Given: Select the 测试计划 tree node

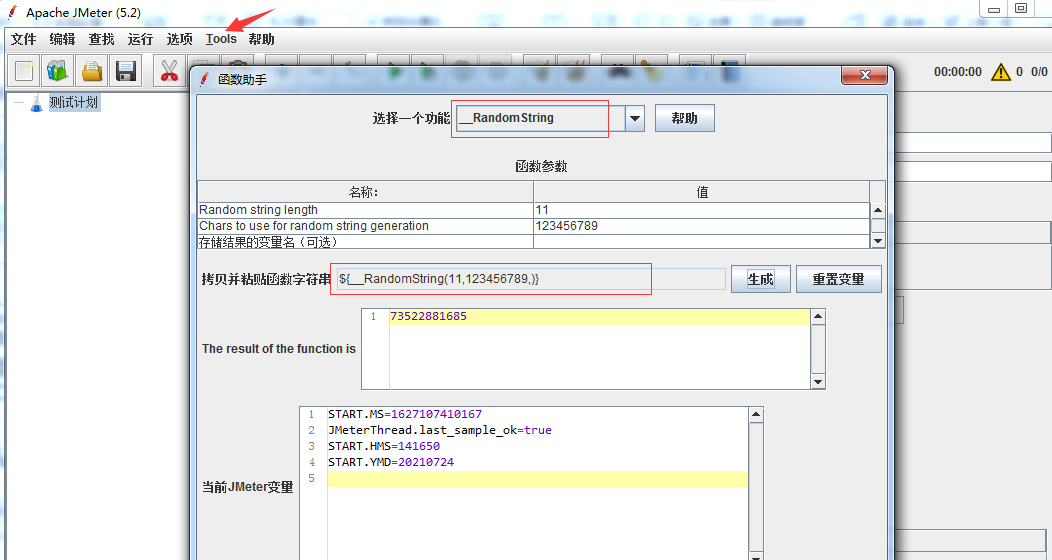Looking at the screenshot, I should [74, 103].
